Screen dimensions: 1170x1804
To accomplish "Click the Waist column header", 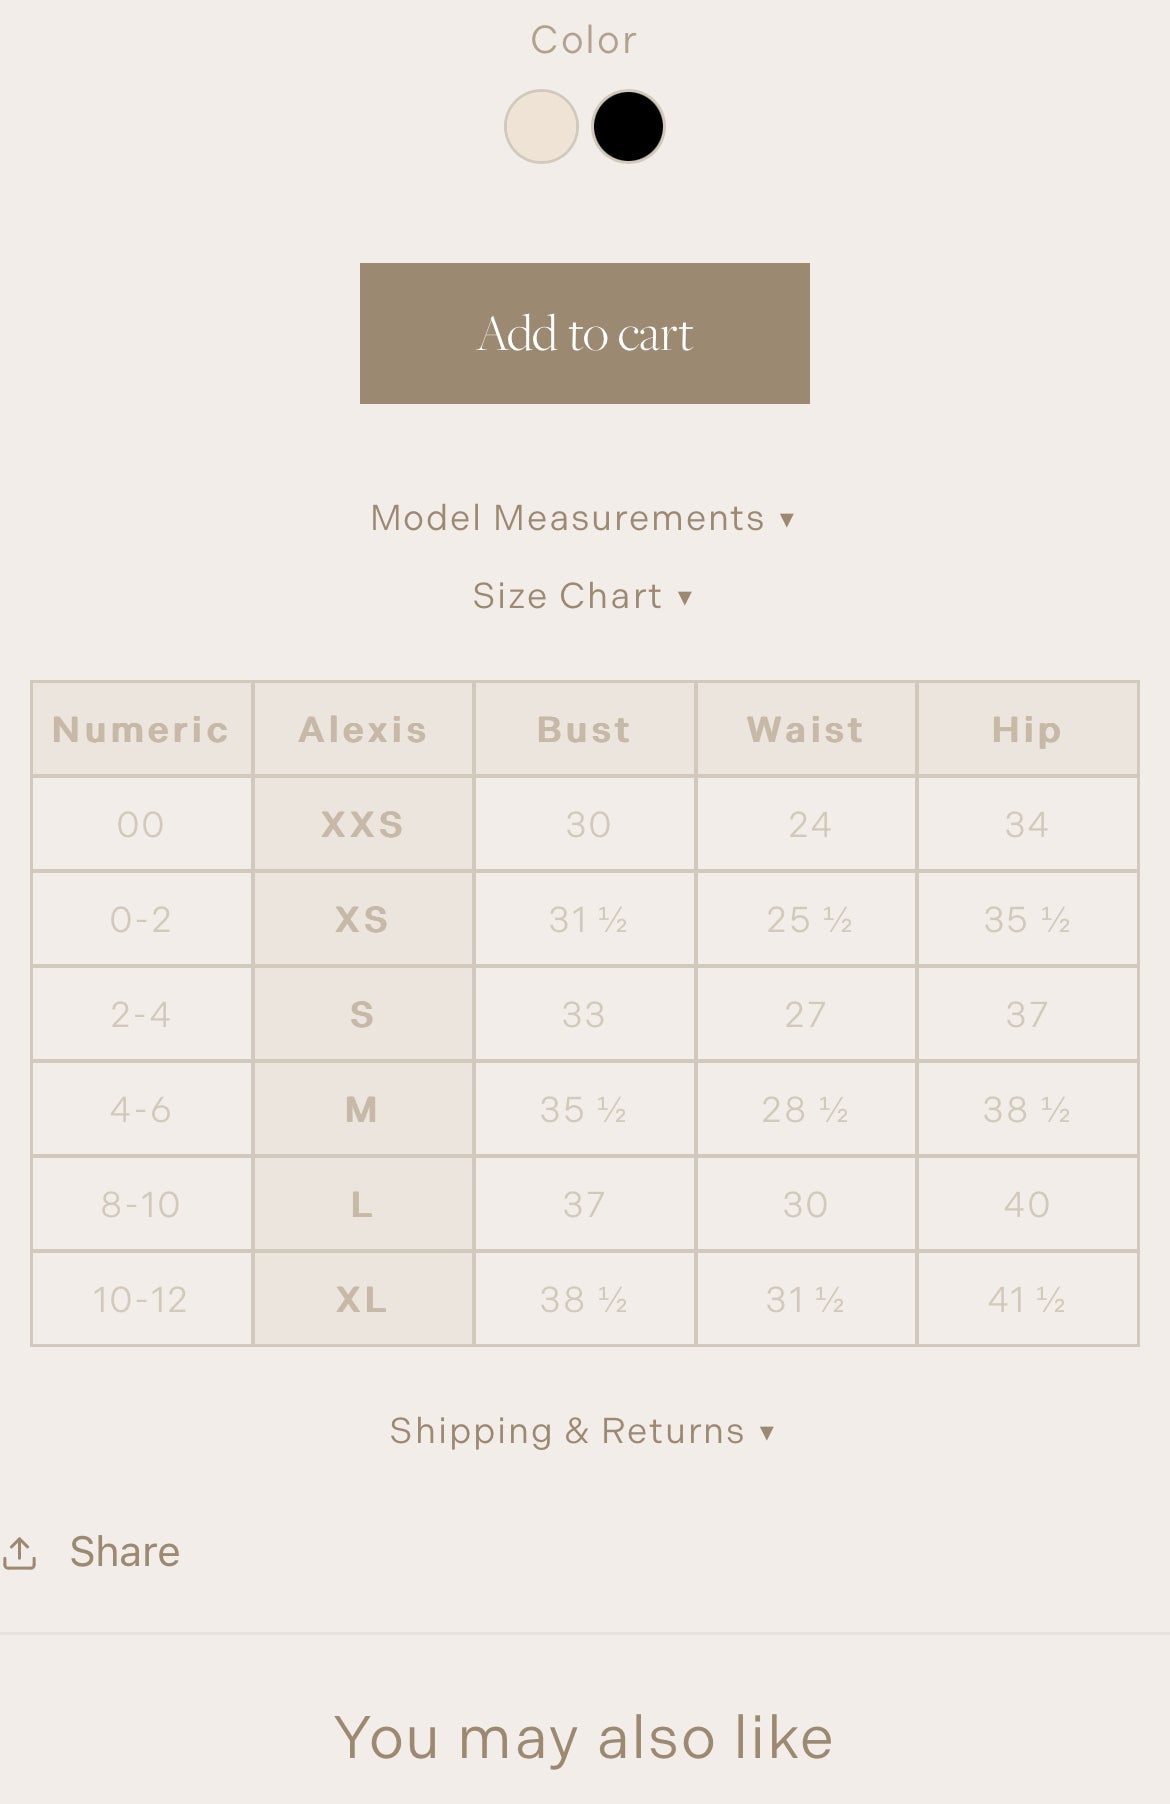I will coord(806,729).
